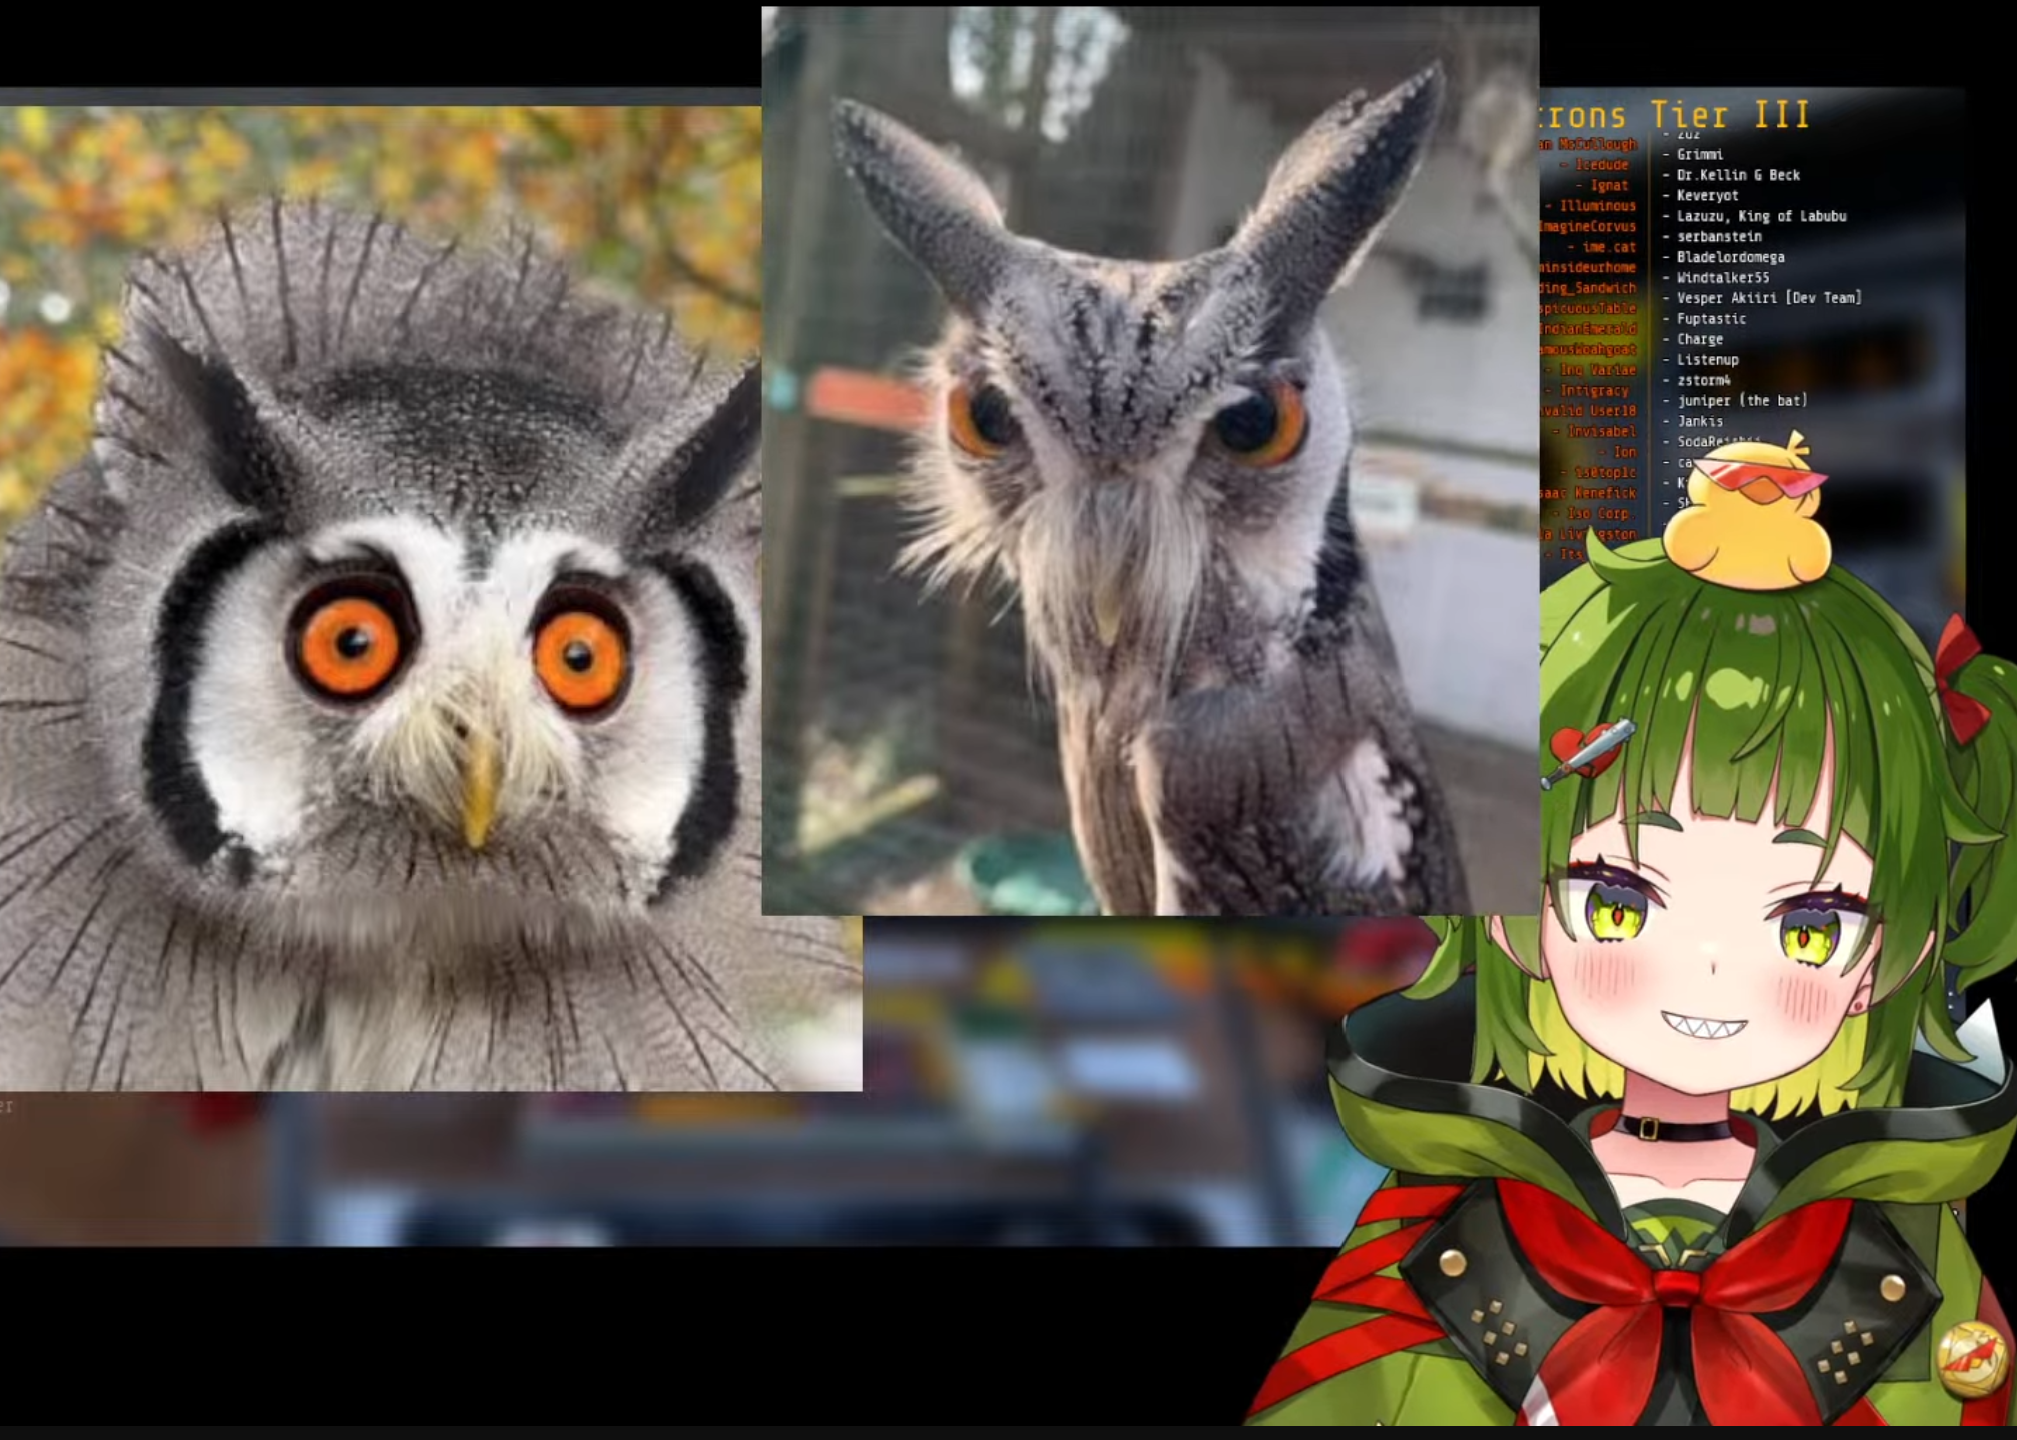Image resolution: width=2017 pixels, height=1440 pixels.
Task: Click the patron name 'Lazuzu, King of Labubu'
Action: pyautogui.click(x=1761, y=216)
